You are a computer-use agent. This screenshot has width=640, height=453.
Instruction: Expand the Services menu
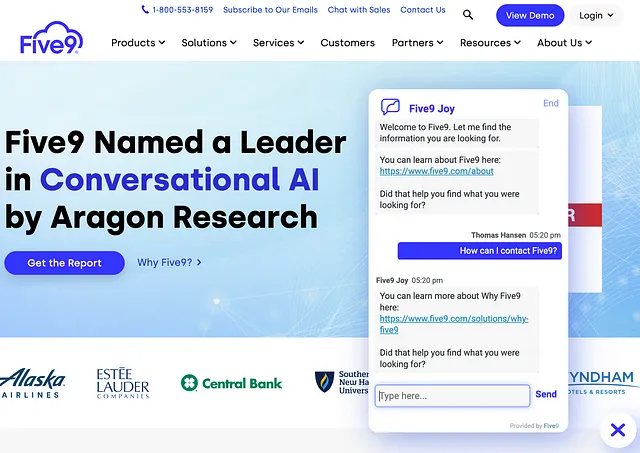pyautogui.click(x=278, y=42)
